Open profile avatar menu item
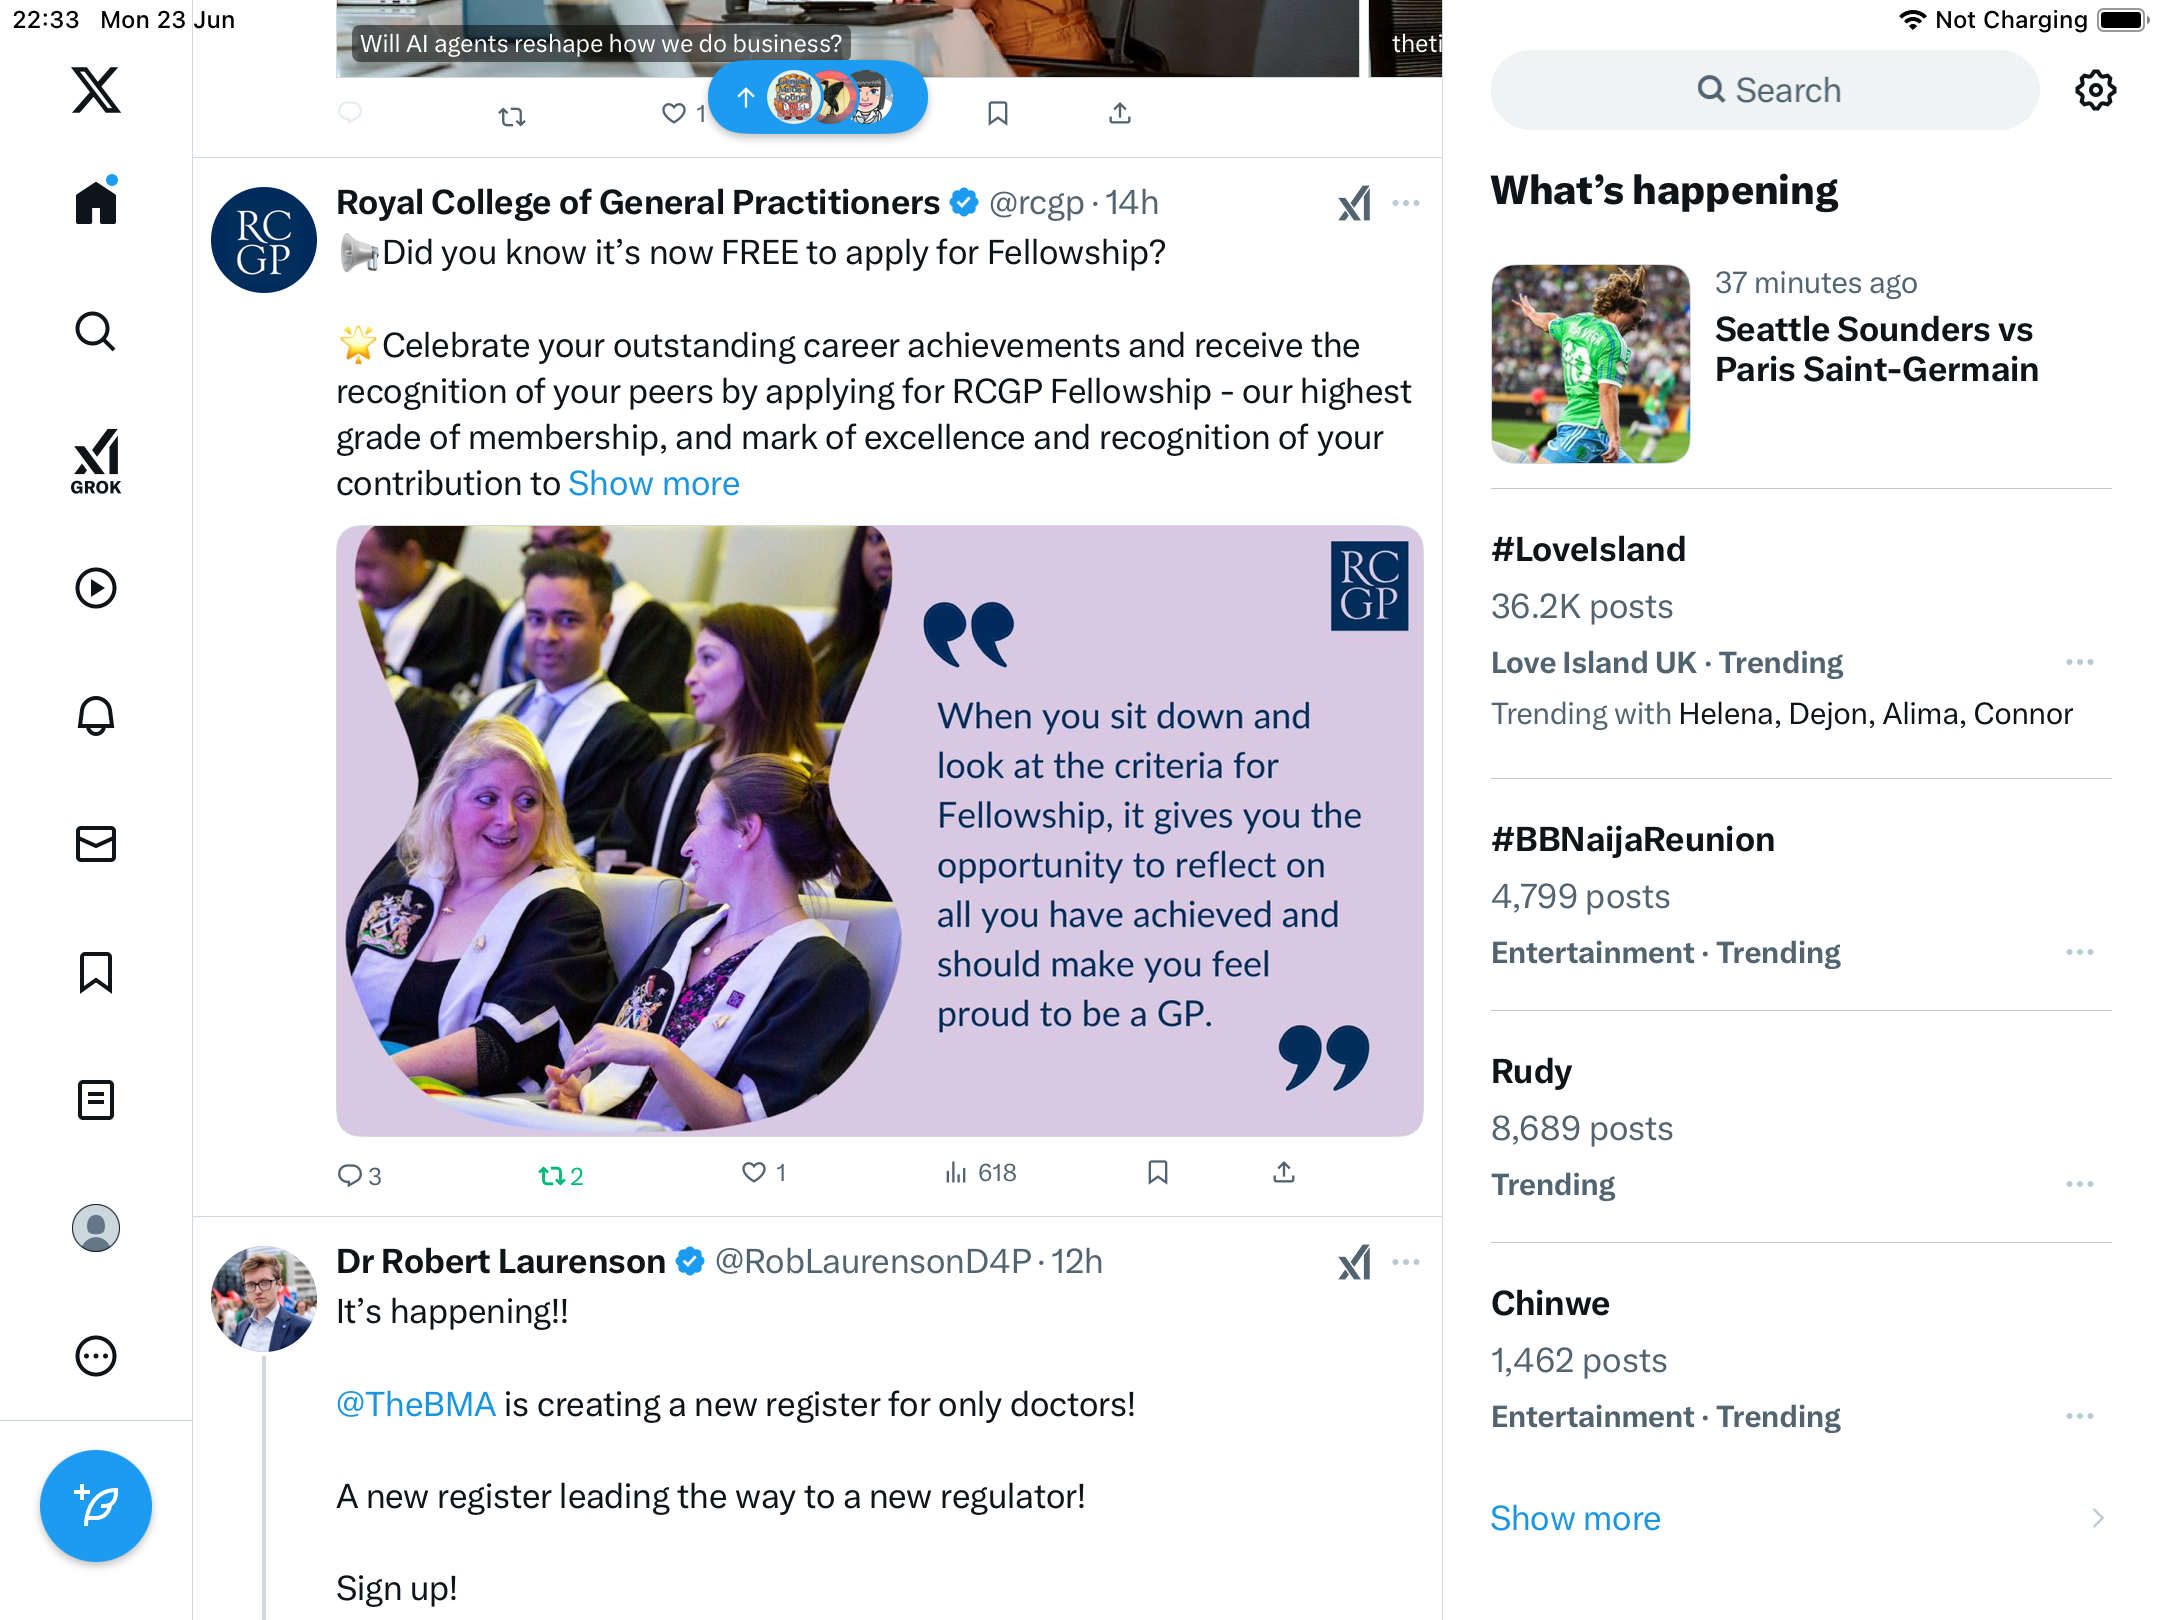Image resolution: width=2160 pixels, height=1620 pixels. [96, 1228]
